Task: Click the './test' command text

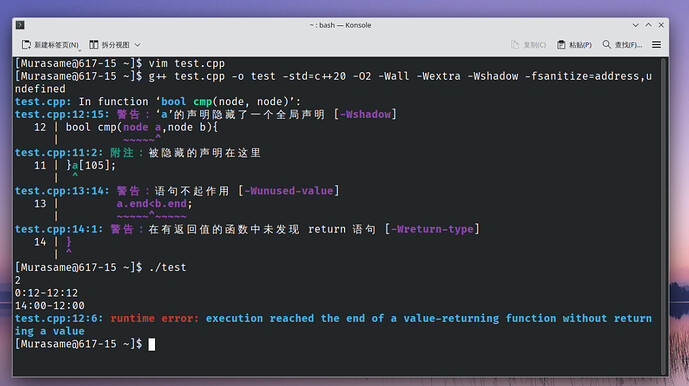Action: tap(167, 267)
